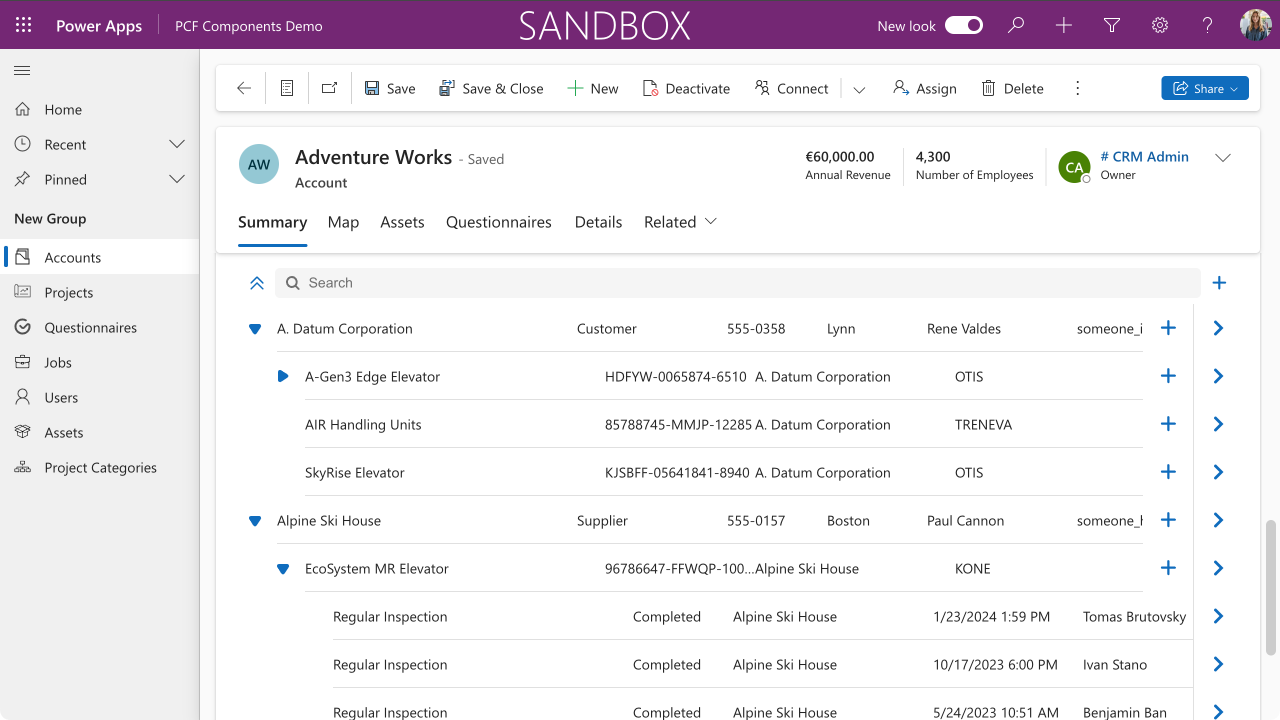Open Accounts in the sidebar

100,257
